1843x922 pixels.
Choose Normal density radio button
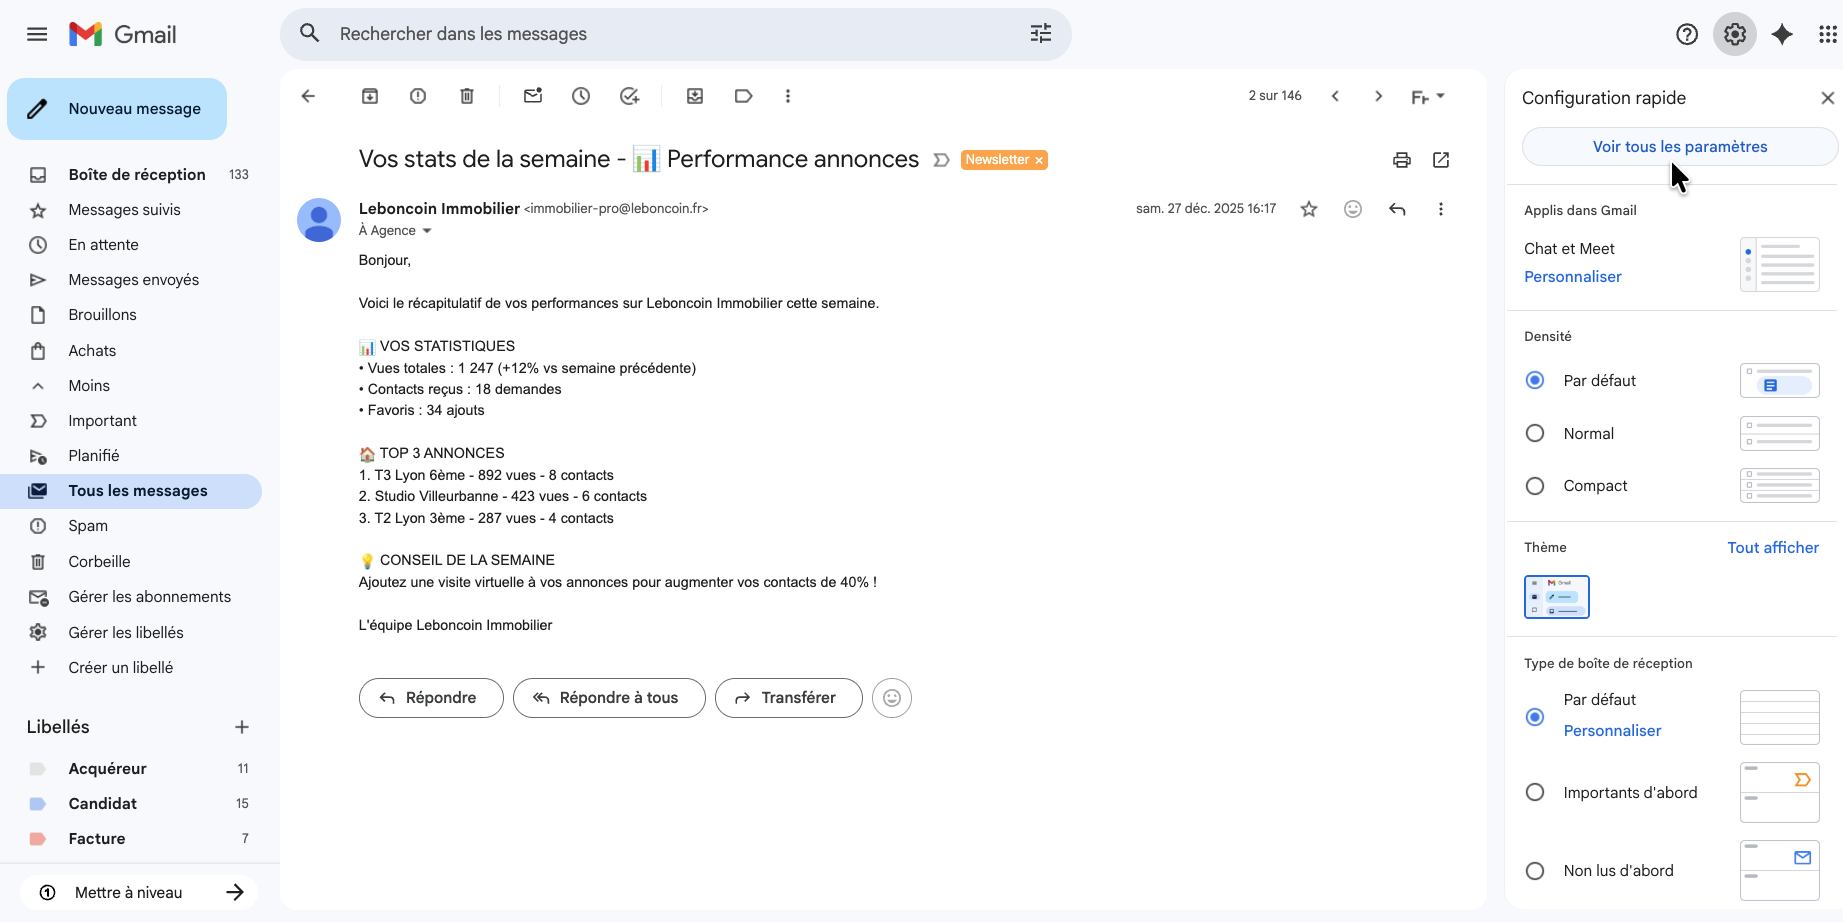tap(1535, 434)
